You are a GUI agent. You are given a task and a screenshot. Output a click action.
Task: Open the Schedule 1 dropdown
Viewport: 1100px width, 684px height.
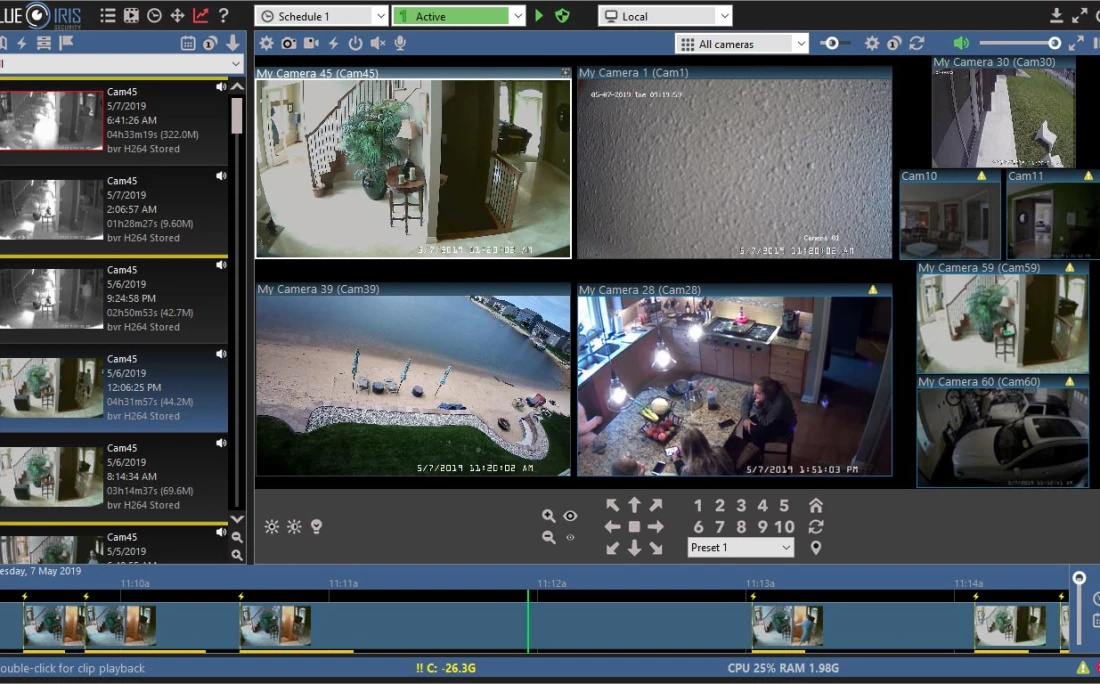point(321,16)
